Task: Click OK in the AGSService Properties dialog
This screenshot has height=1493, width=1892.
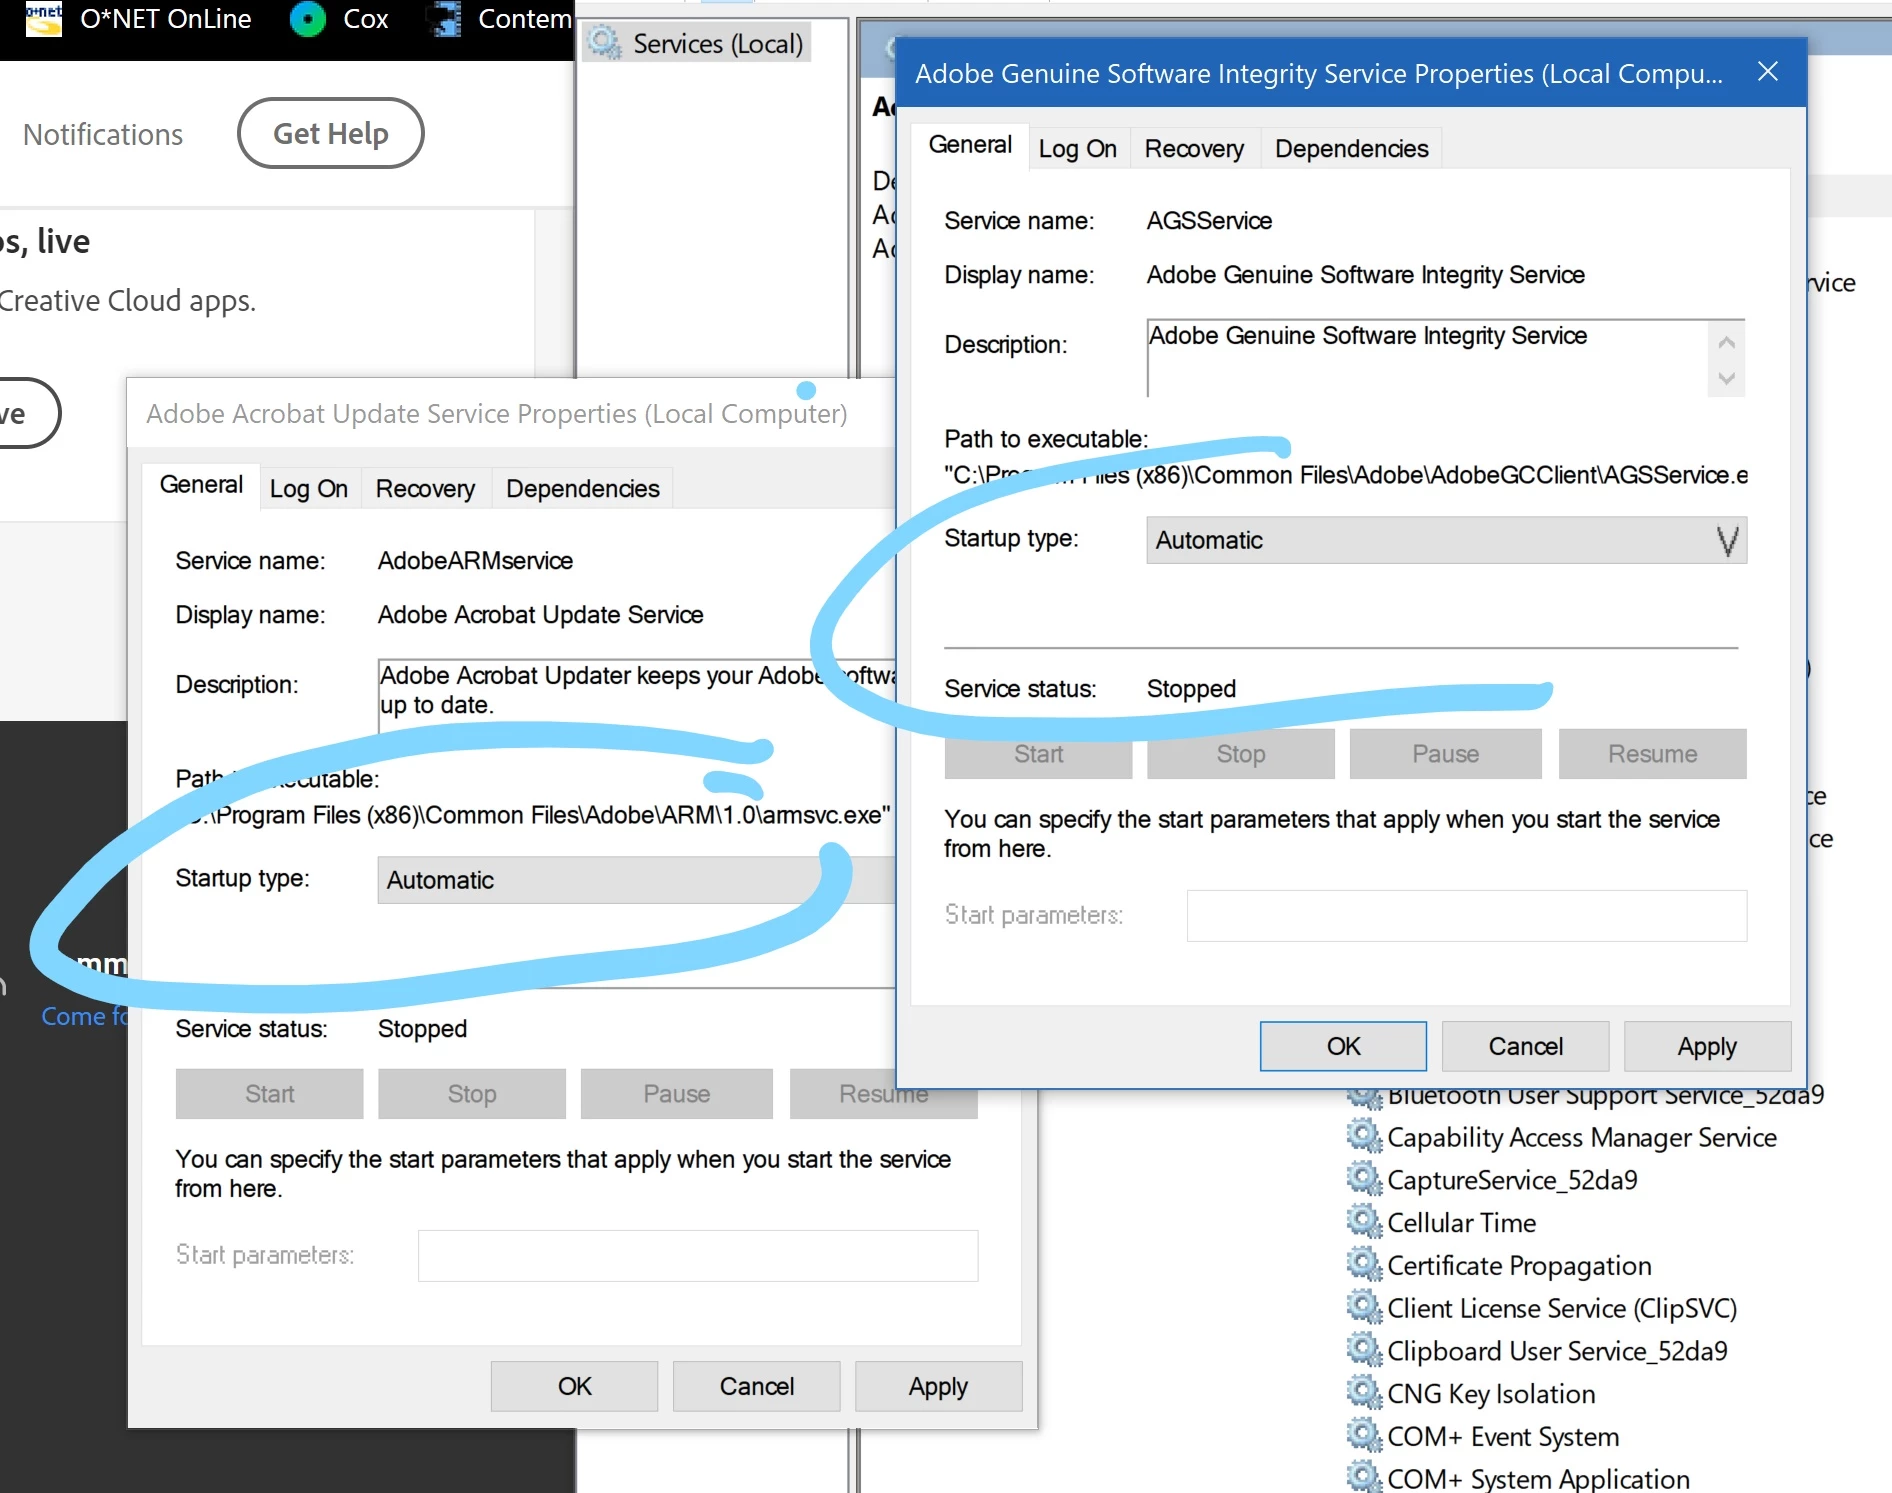Action: 1343,1046
